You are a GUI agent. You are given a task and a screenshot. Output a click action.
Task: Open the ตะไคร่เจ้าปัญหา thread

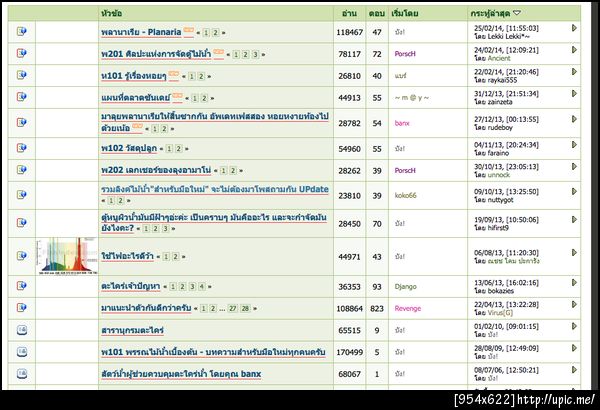coord(130,286)
